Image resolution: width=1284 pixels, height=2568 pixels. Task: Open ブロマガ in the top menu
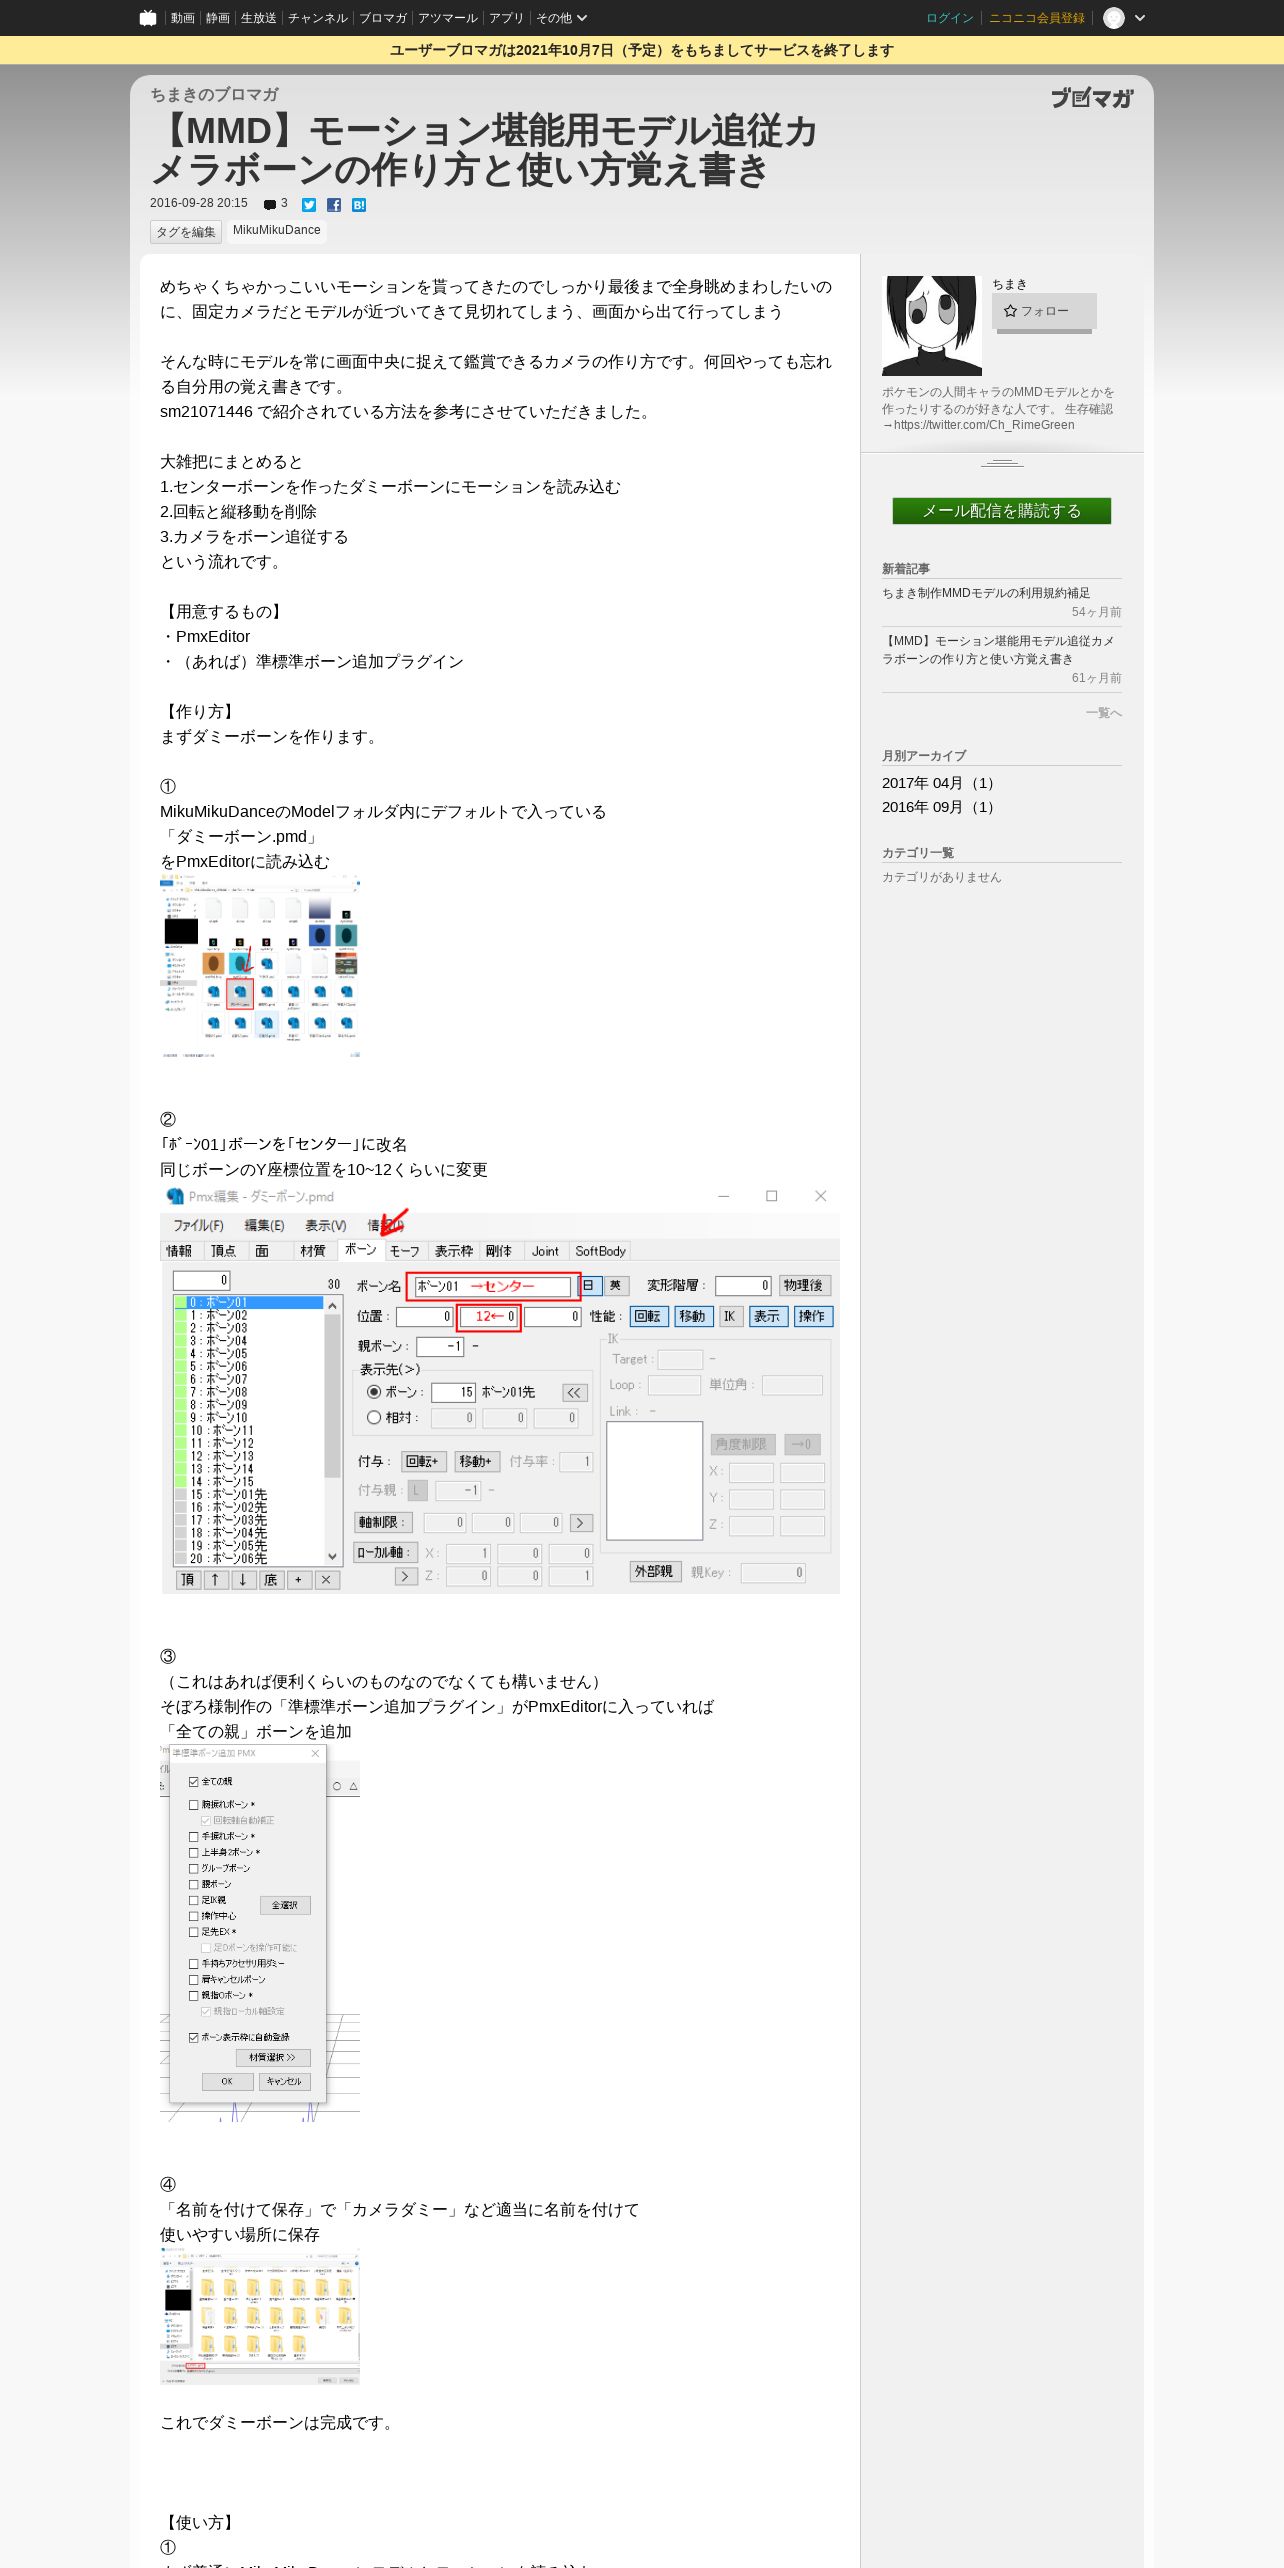[383, 18]
